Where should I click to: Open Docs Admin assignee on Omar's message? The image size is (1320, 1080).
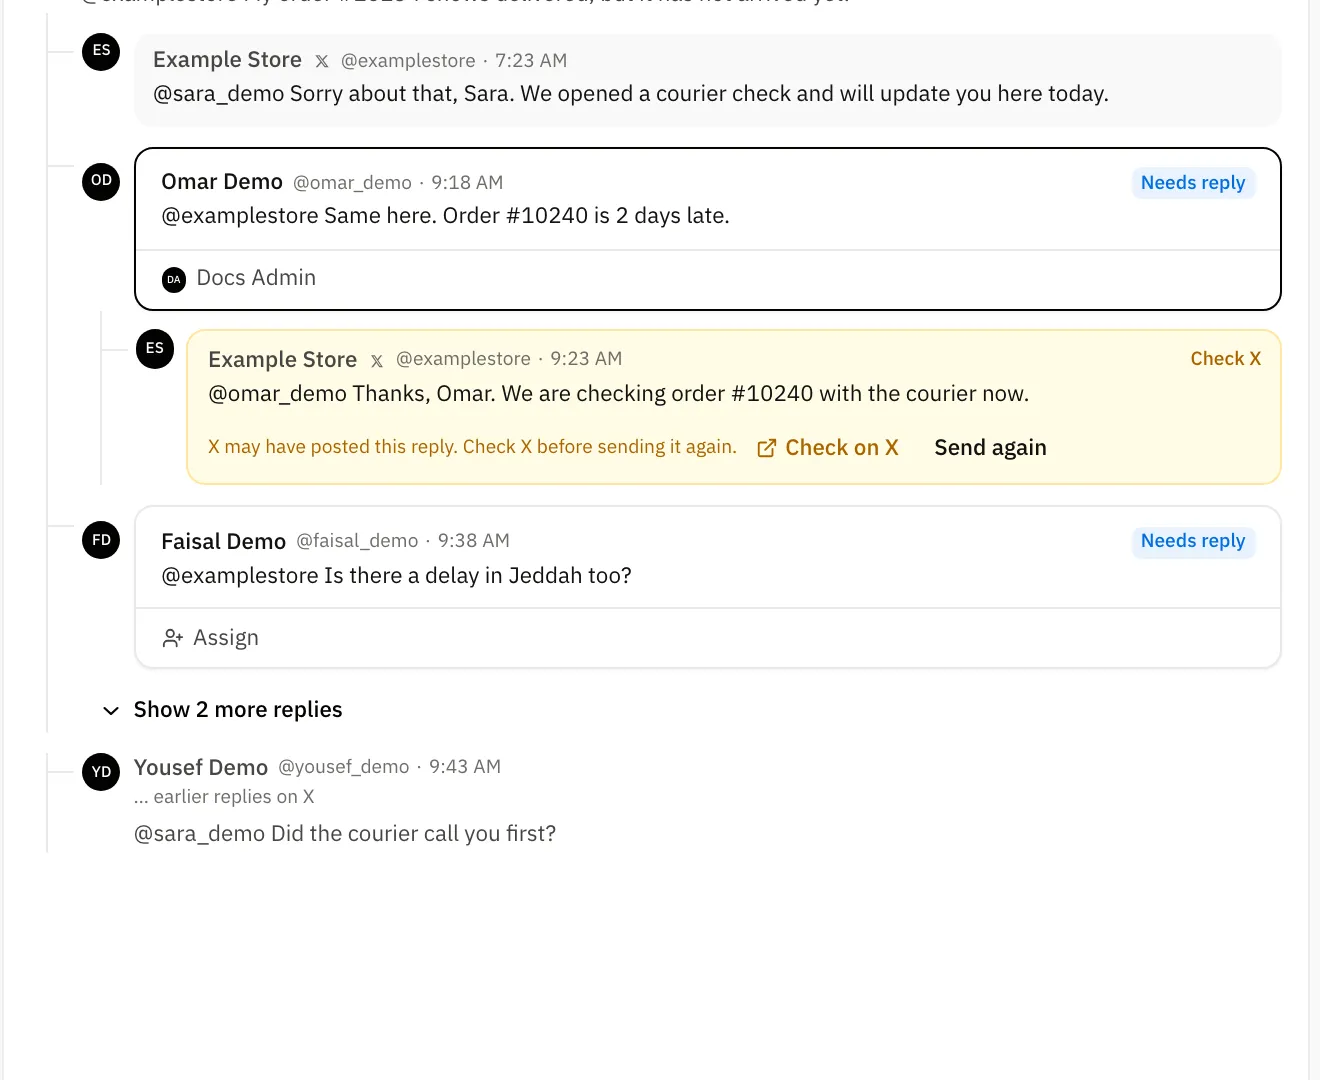tap(239, 279)
